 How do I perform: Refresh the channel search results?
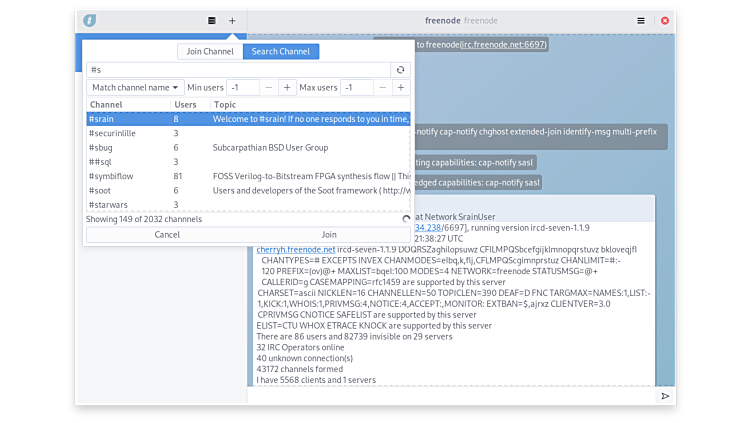click(401, 70)
